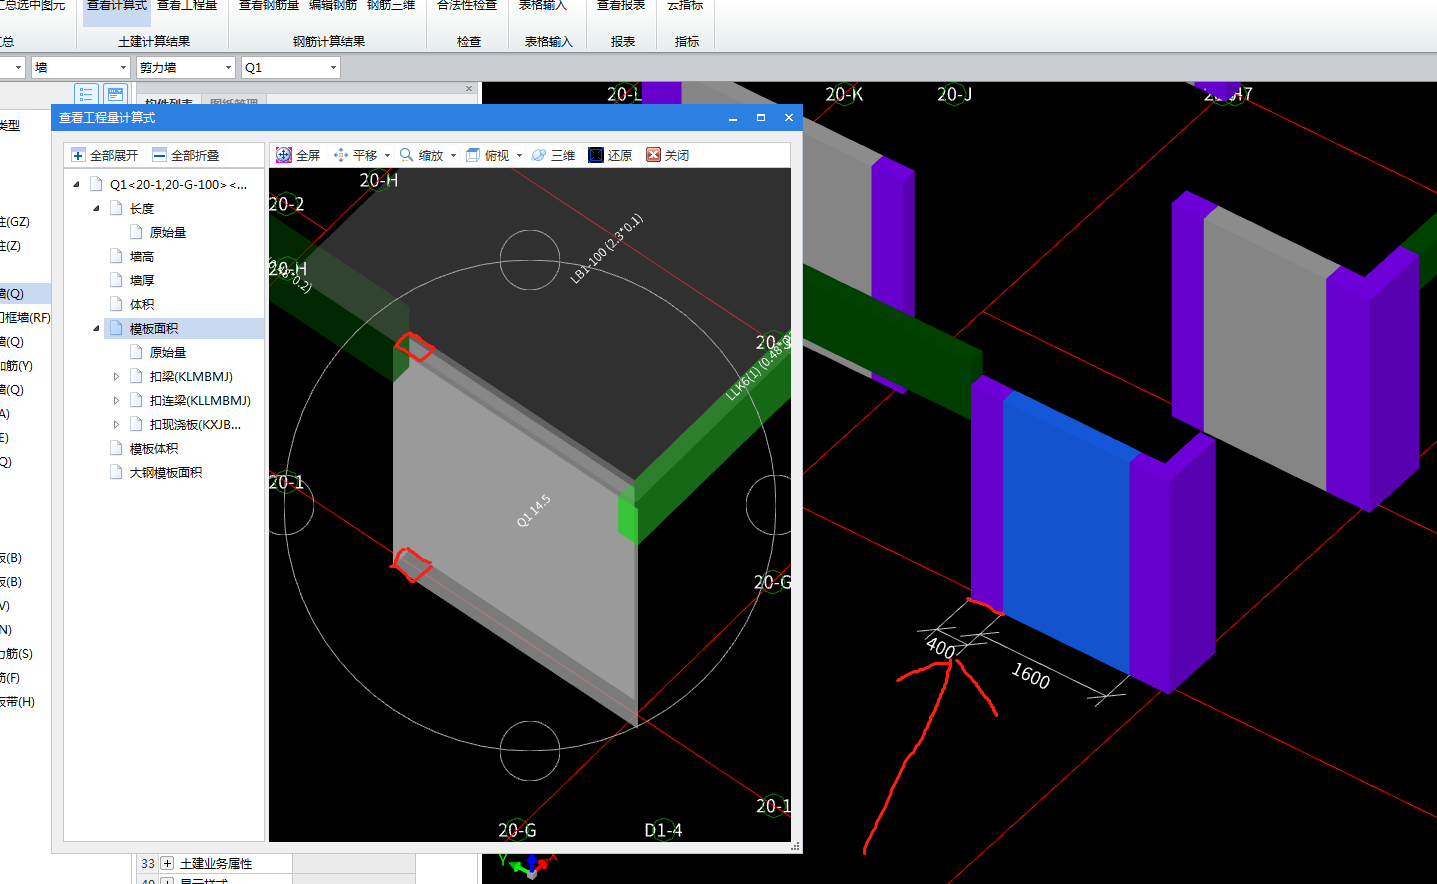The height and width of the screenshot is (884, 1437).
Task: Select the 缩放 zoom tool
Action: tap(422, 155)
